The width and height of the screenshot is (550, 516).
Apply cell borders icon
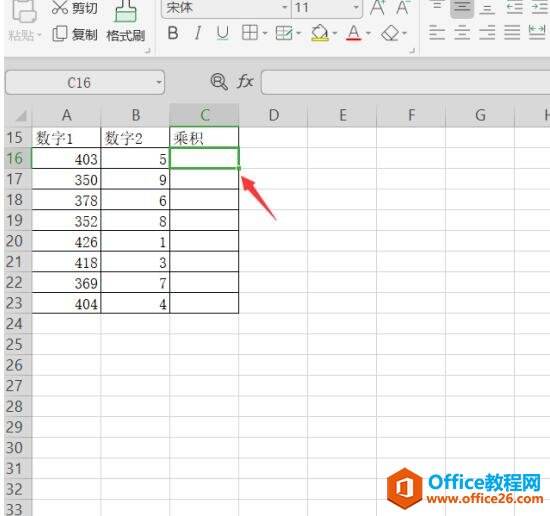click(x=250, y=33)
